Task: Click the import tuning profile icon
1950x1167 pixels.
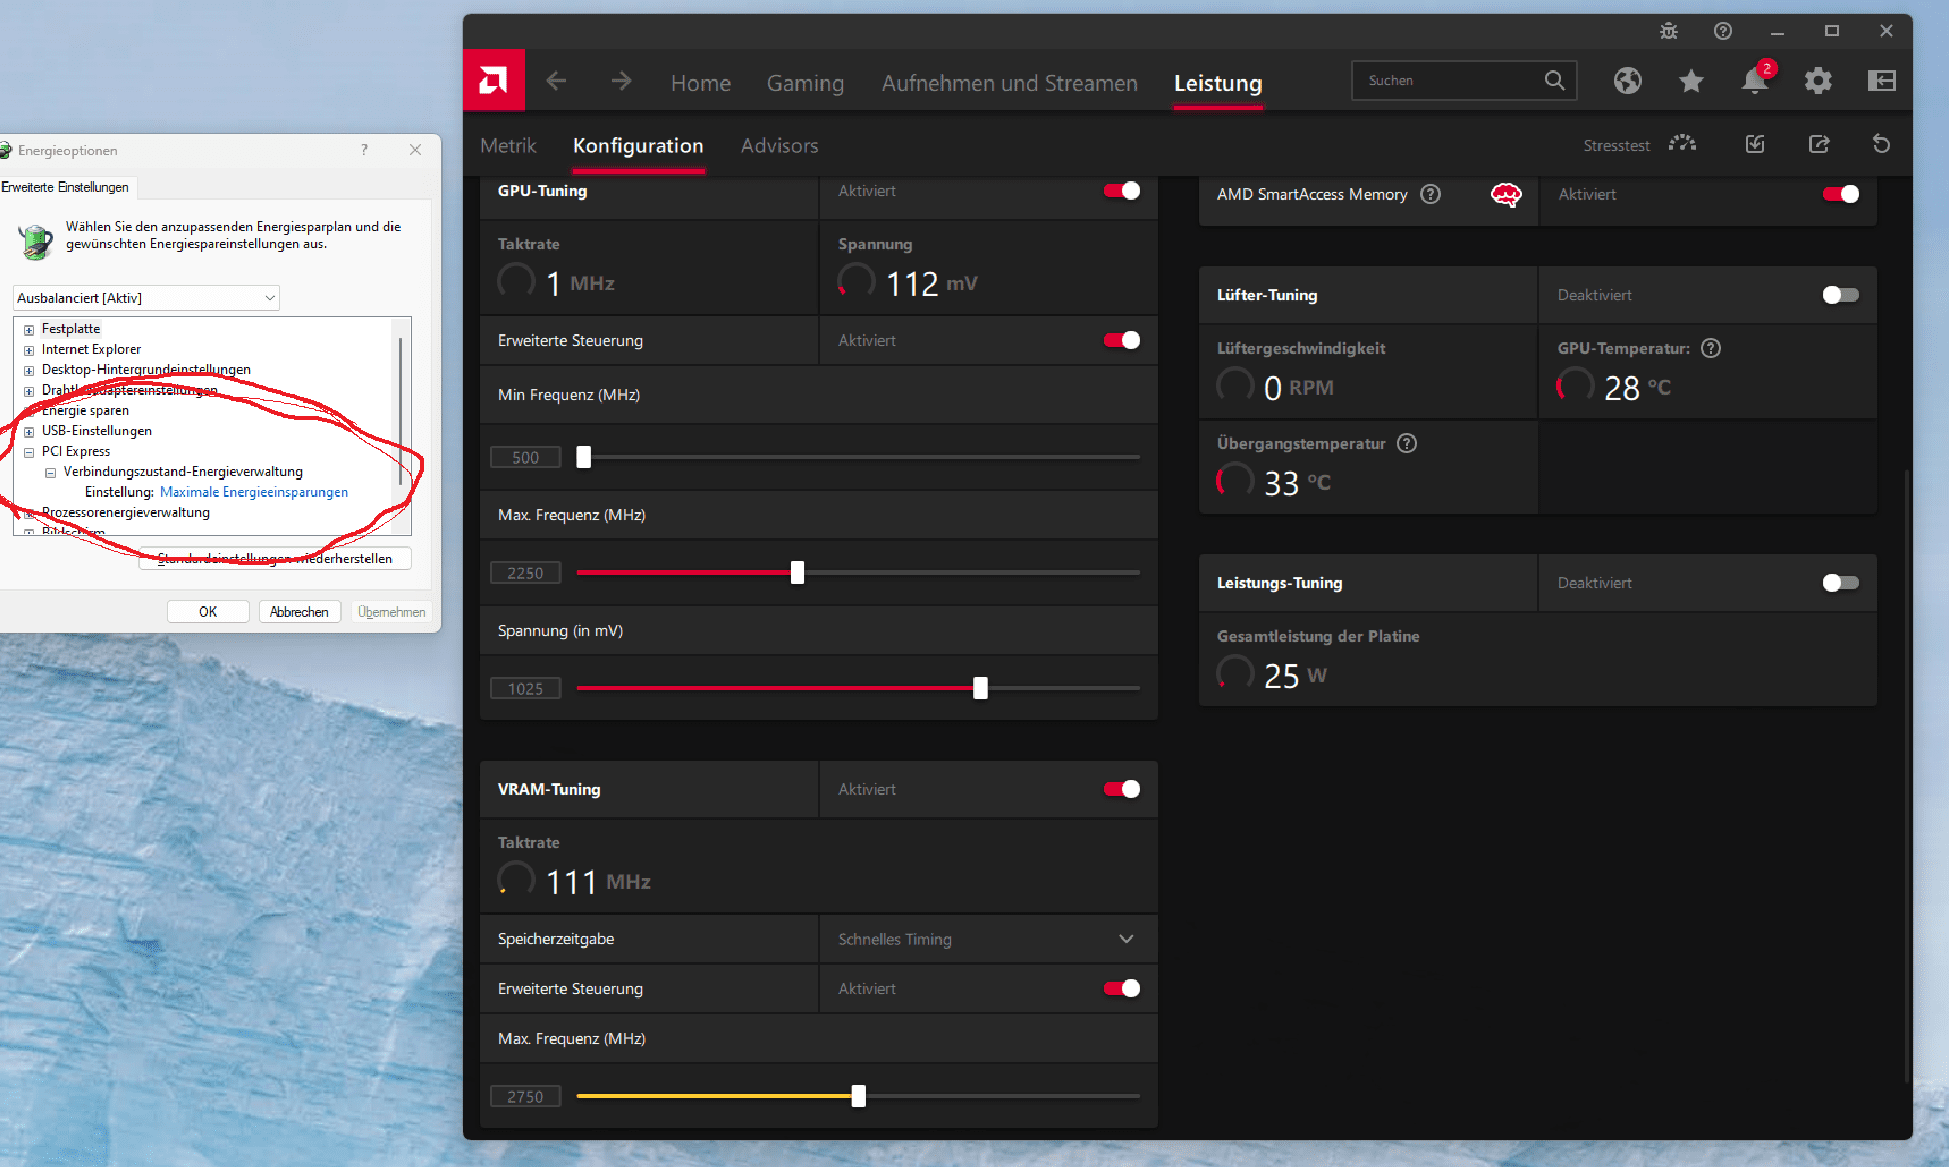Action: click(x=1755, y=144)
